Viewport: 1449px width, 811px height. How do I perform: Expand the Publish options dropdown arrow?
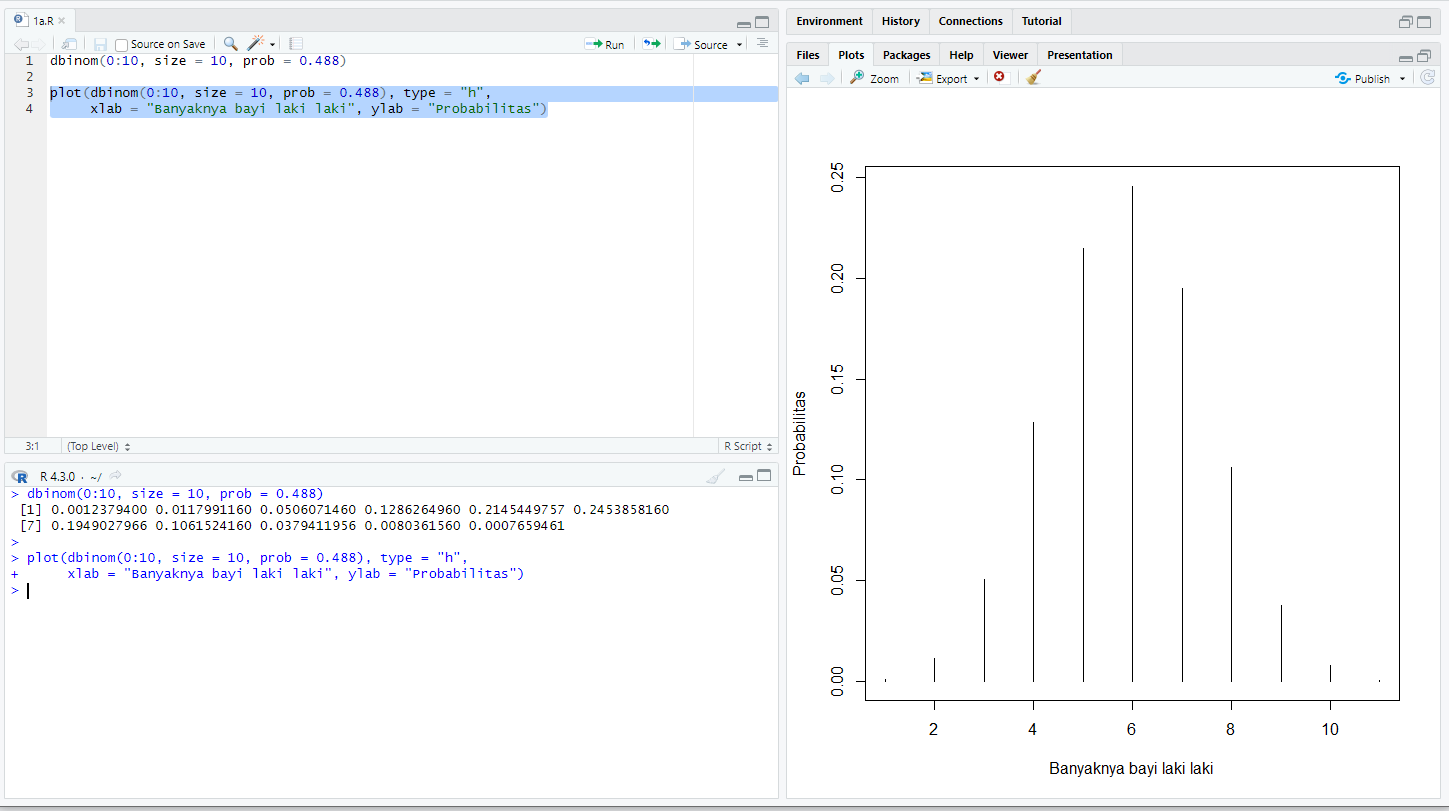pos(1402,79)
